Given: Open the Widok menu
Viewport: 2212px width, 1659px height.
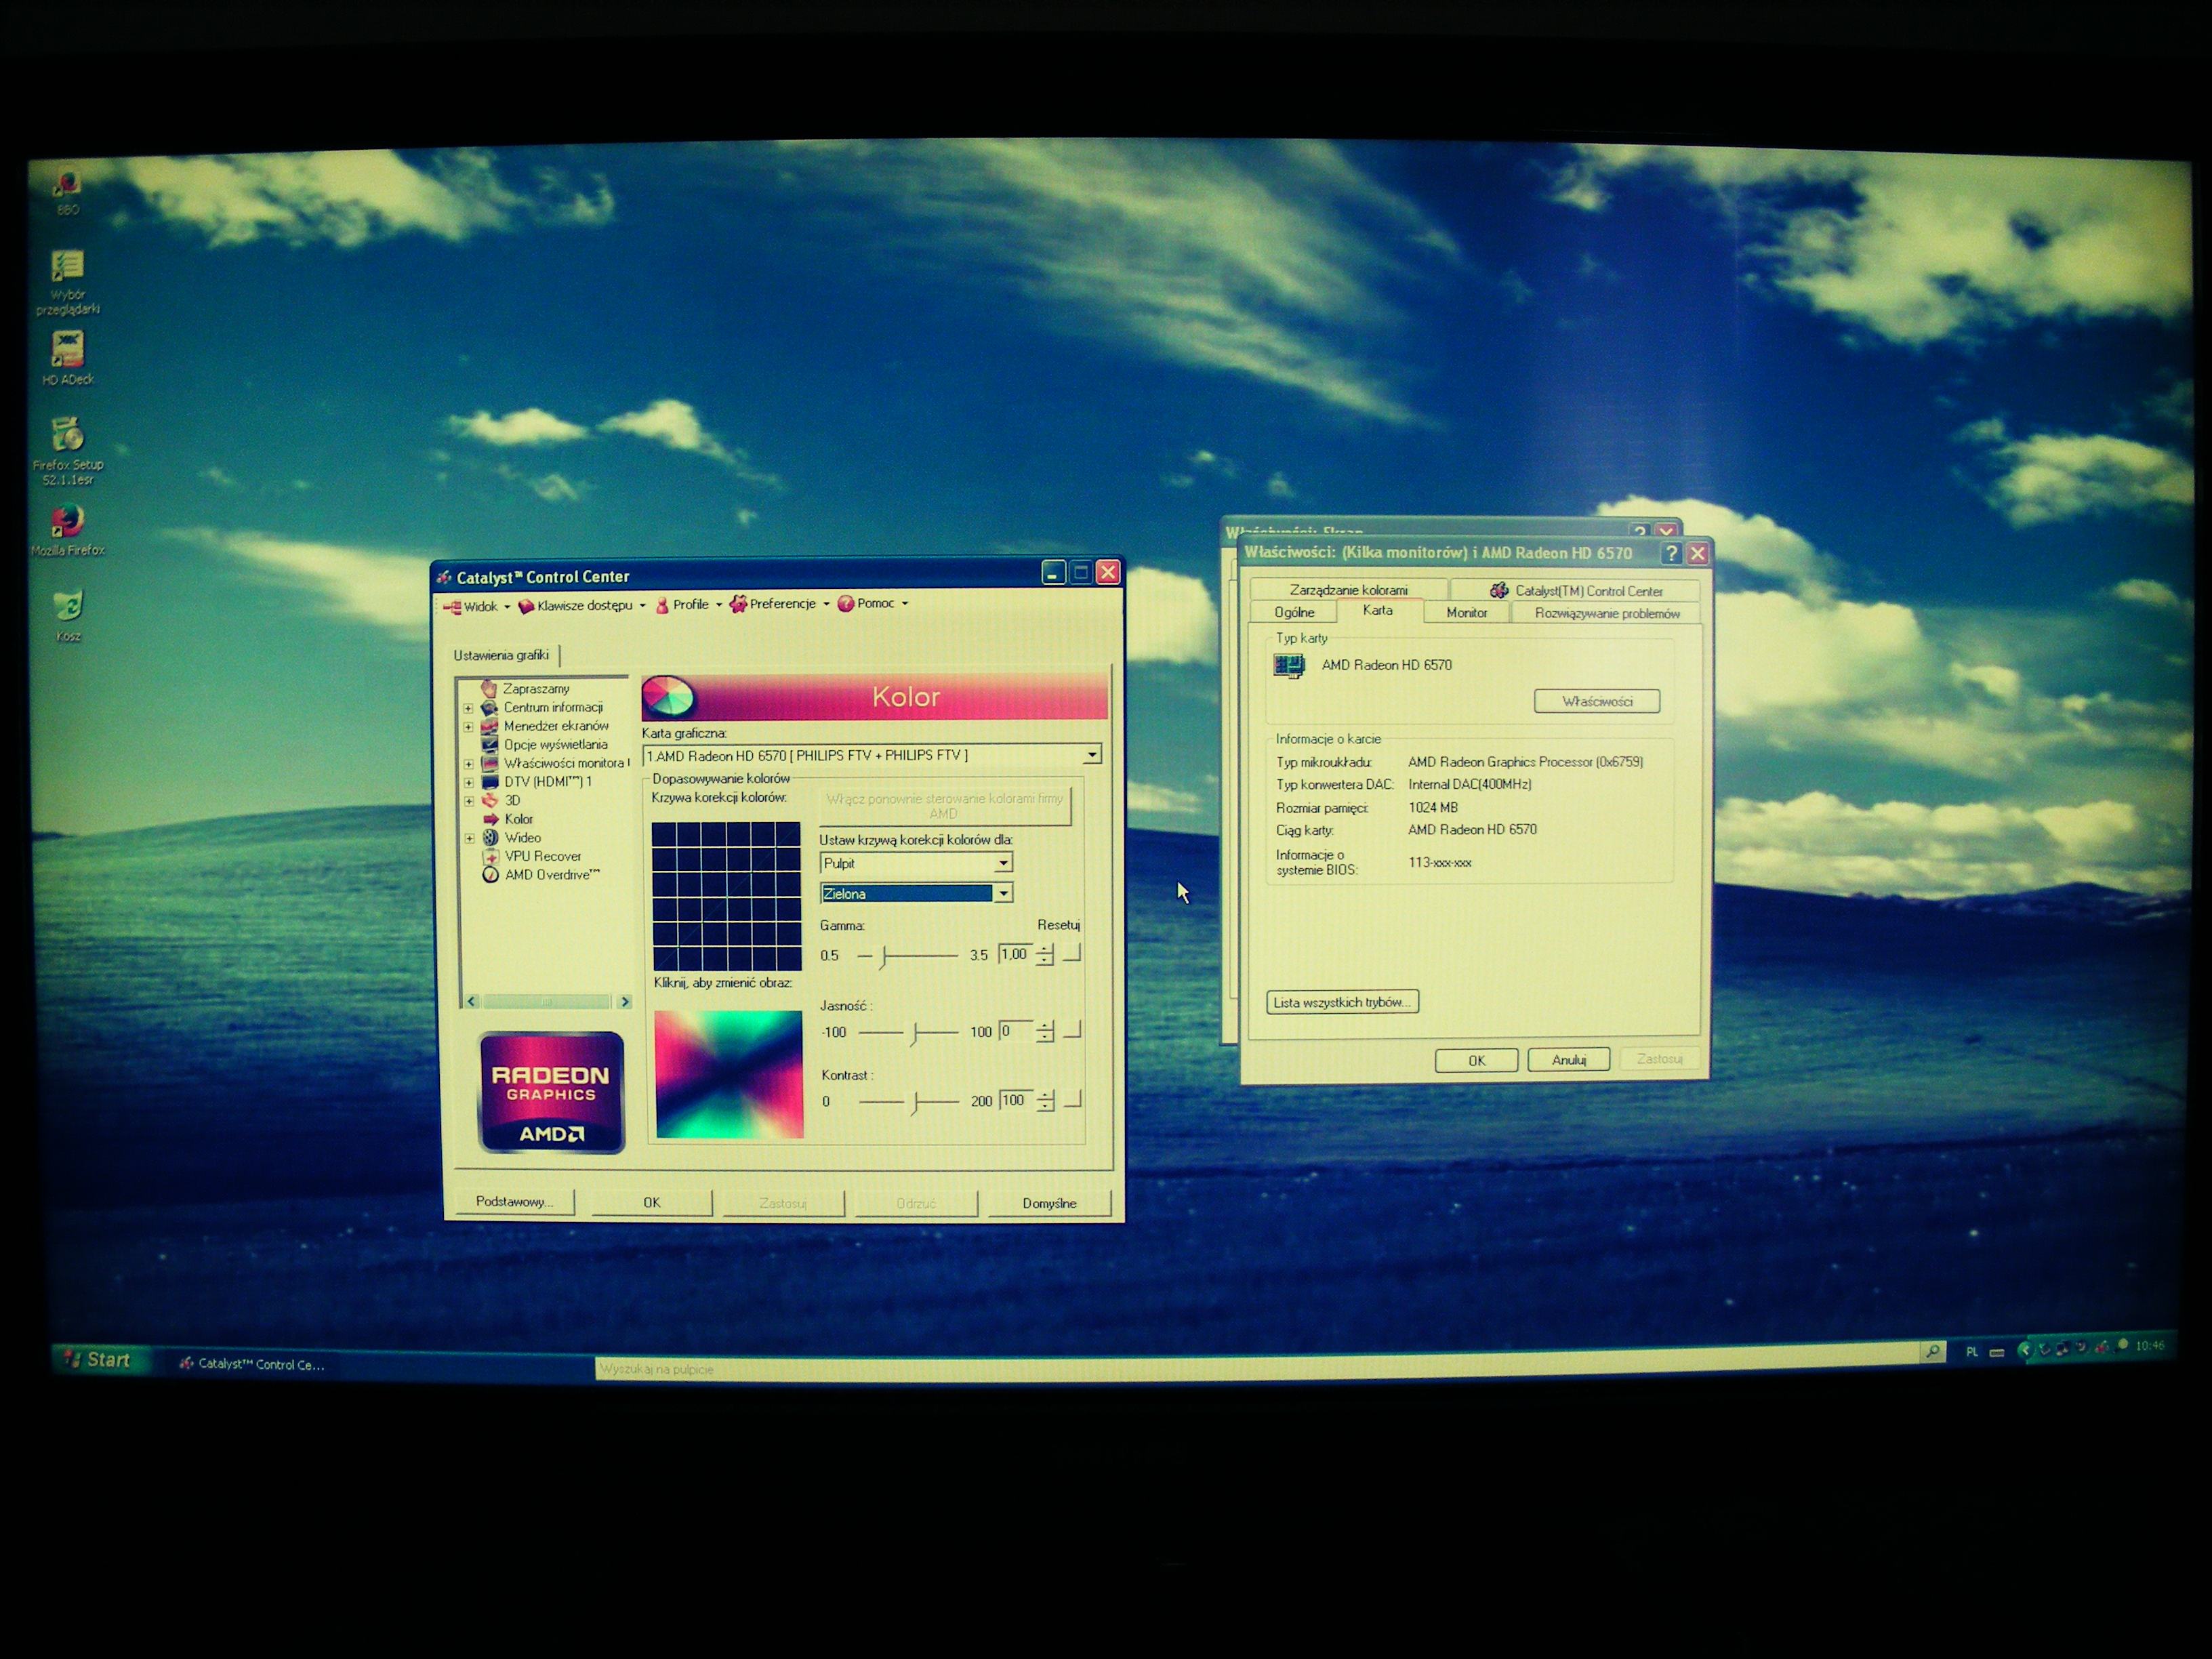Looking at the screenshot, I should pyautogui.click(x=477, y=606).
